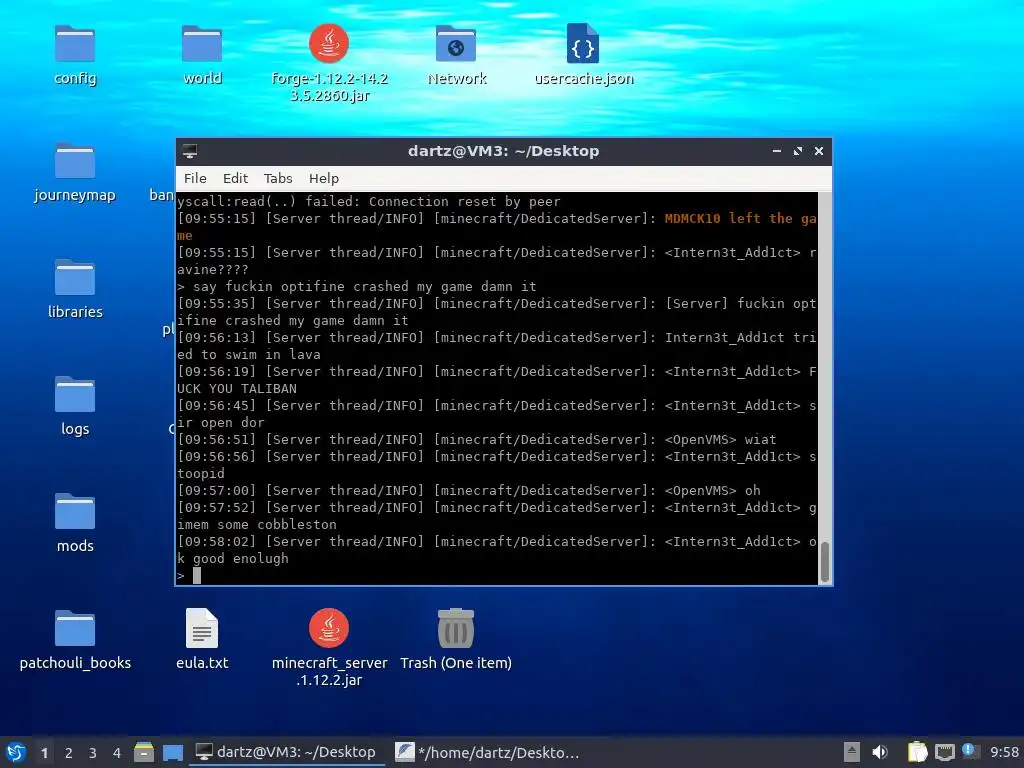
Task: Click "k good enolugh" text
Action: click(232, 558)
